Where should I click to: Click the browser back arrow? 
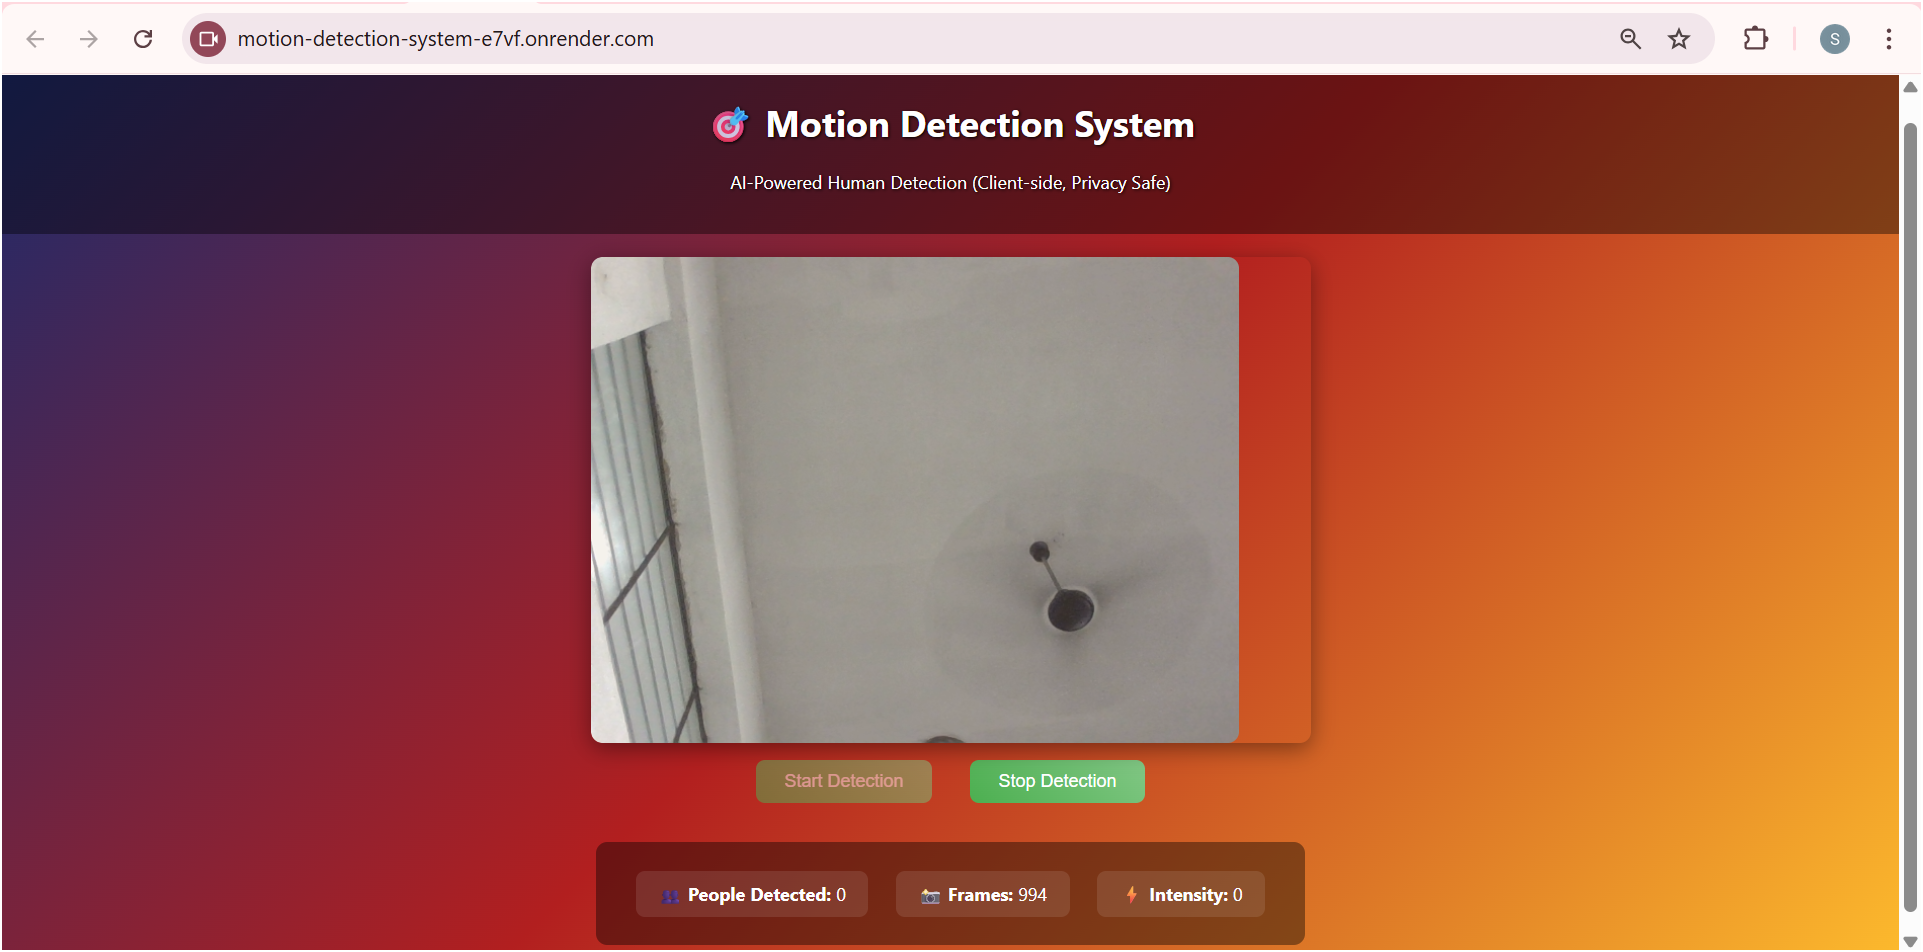(x=36, y=39)
